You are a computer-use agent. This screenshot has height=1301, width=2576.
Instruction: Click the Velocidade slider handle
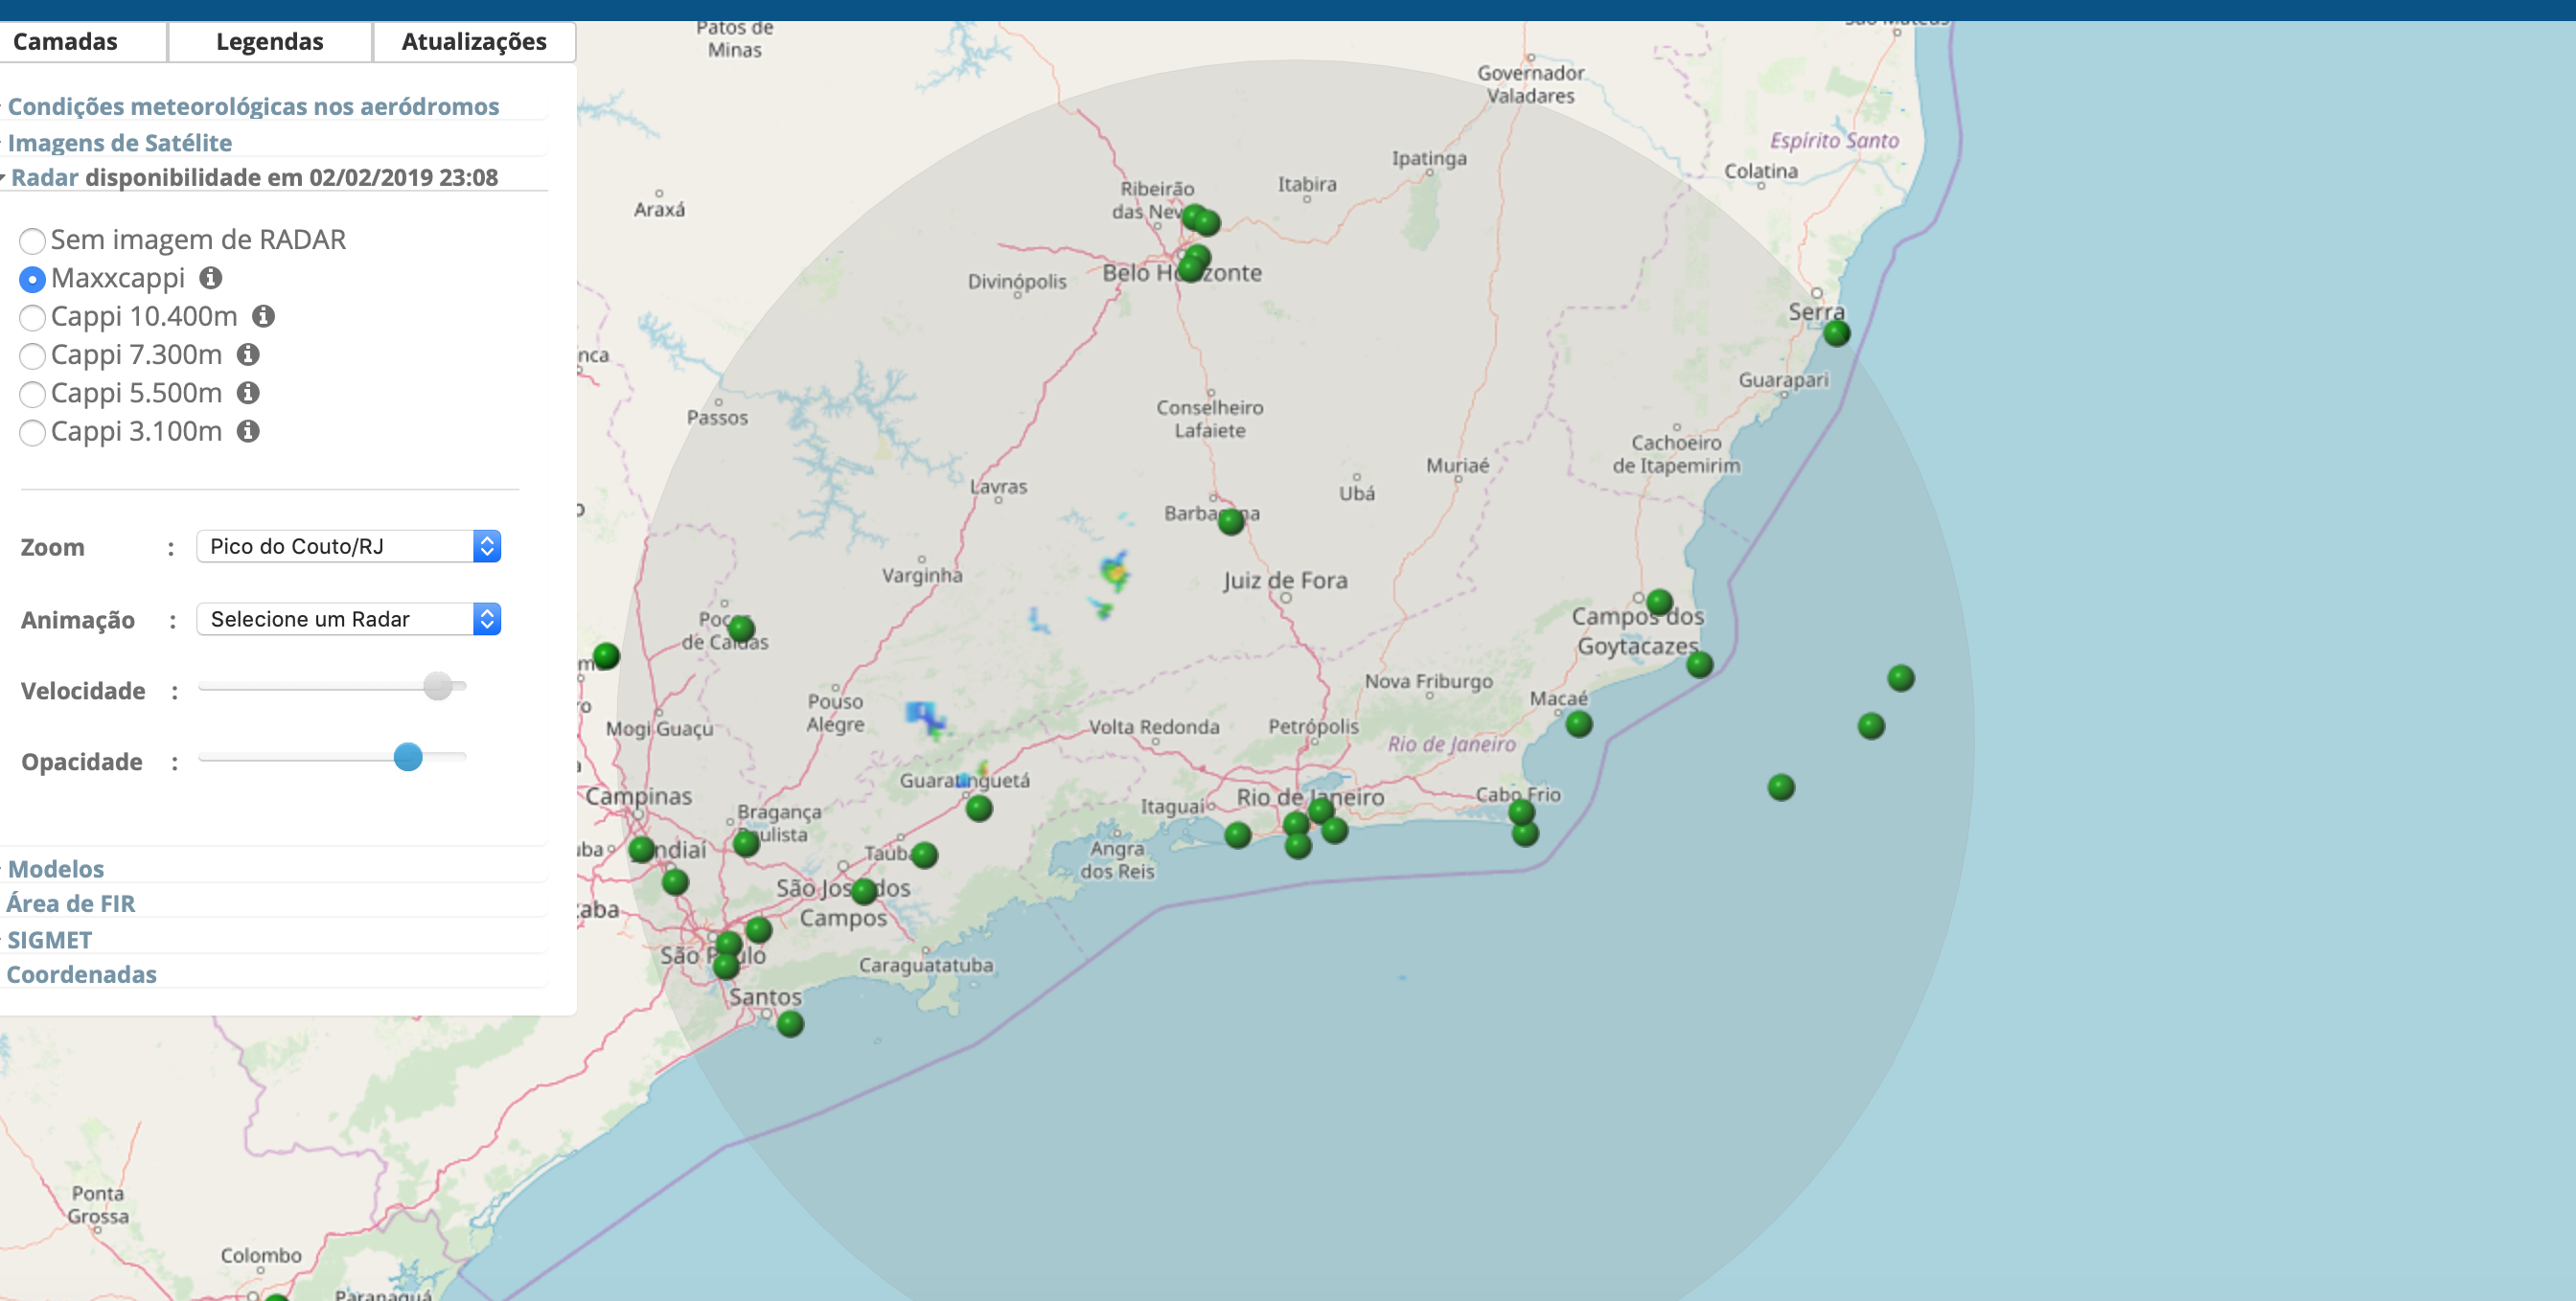(x=437, y=685)
